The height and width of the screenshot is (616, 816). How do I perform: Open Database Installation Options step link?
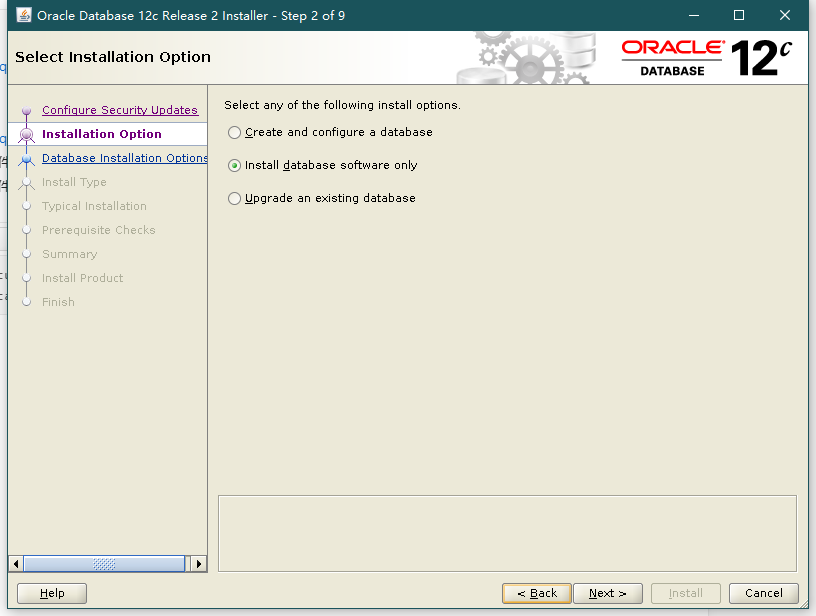(x=124, y=158)
